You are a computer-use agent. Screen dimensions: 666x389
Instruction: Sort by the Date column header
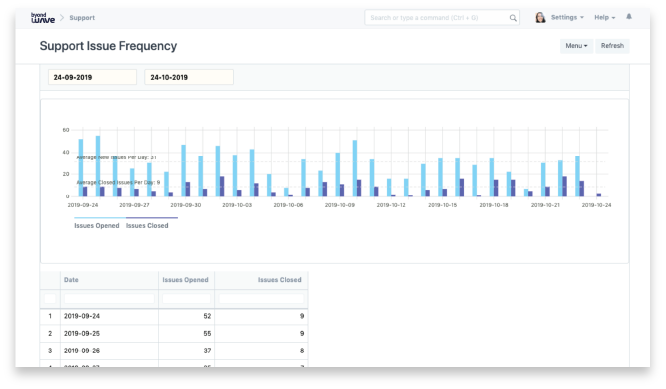[71, 280]
